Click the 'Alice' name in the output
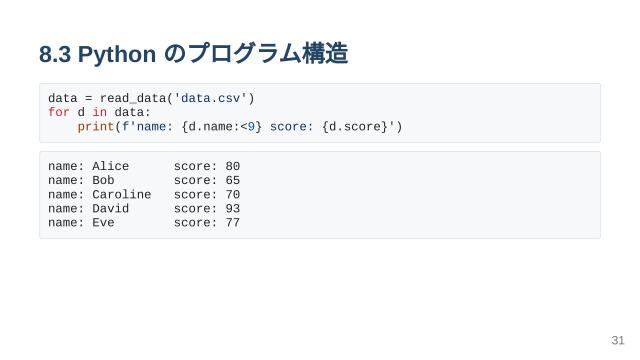Image resolution: width=640 pixels, height=360 pixels. coord(111,166)
